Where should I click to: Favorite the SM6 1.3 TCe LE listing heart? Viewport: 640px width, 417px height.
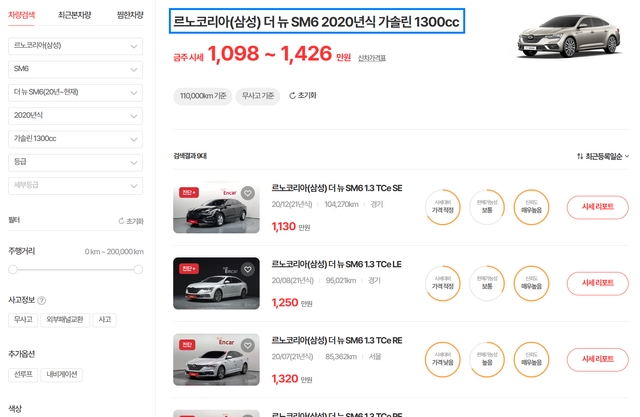coord(248,269)
